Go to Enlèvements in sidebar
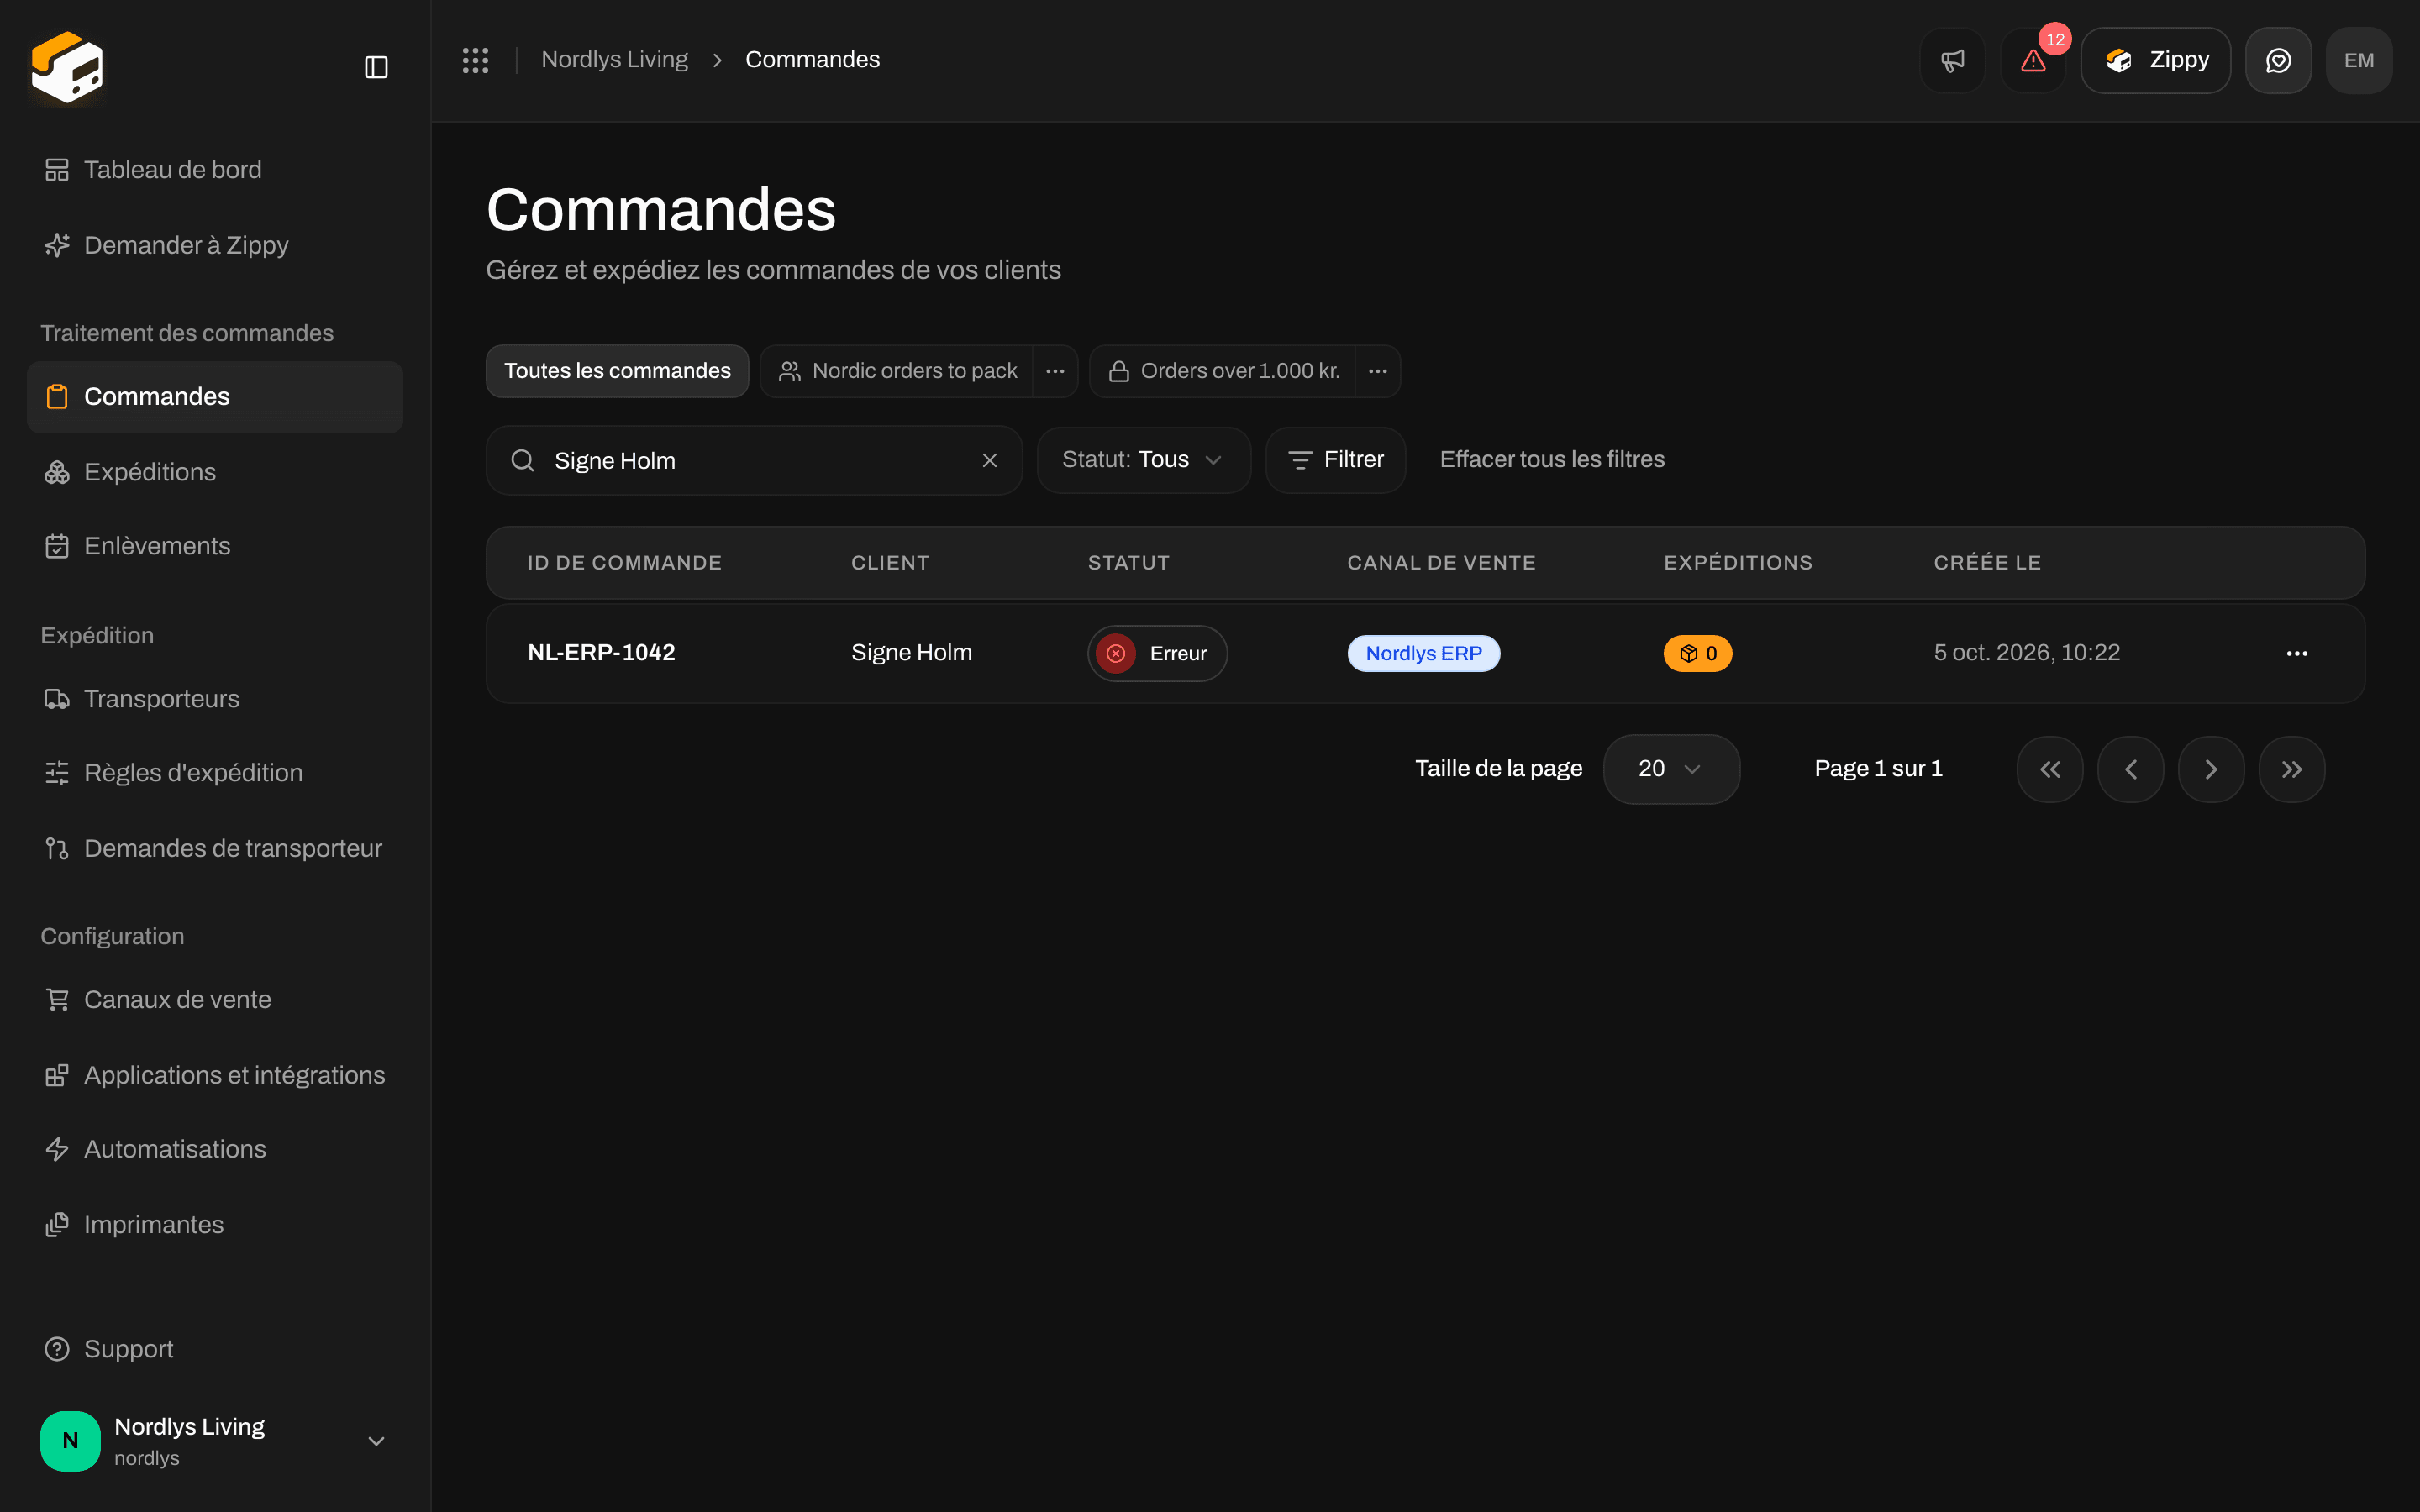Viewport: 2420px width, 1512px height. pos(215,546)
